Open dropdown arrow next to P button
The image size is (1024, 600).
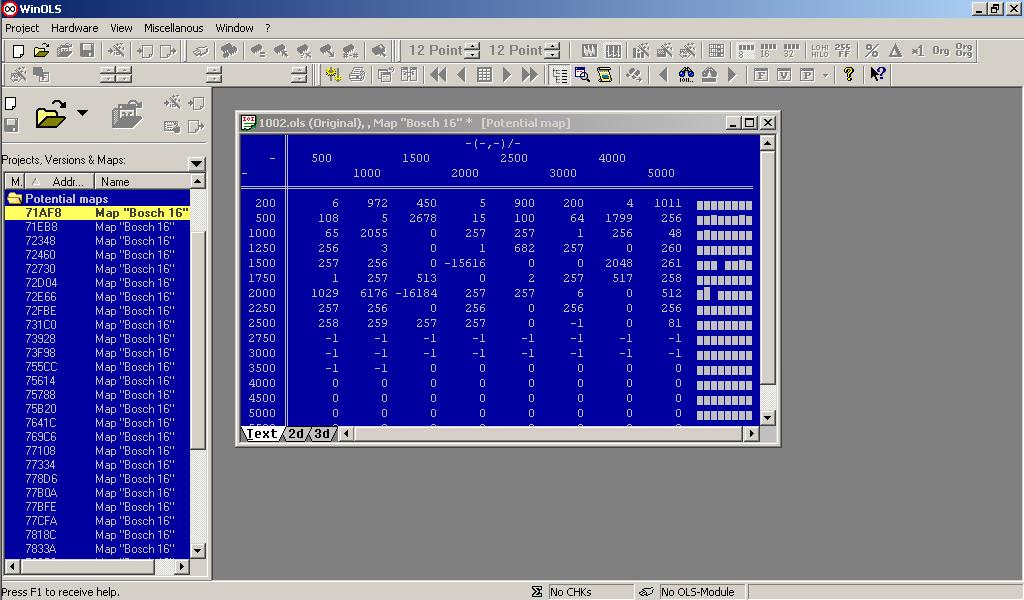coord(825,75)
